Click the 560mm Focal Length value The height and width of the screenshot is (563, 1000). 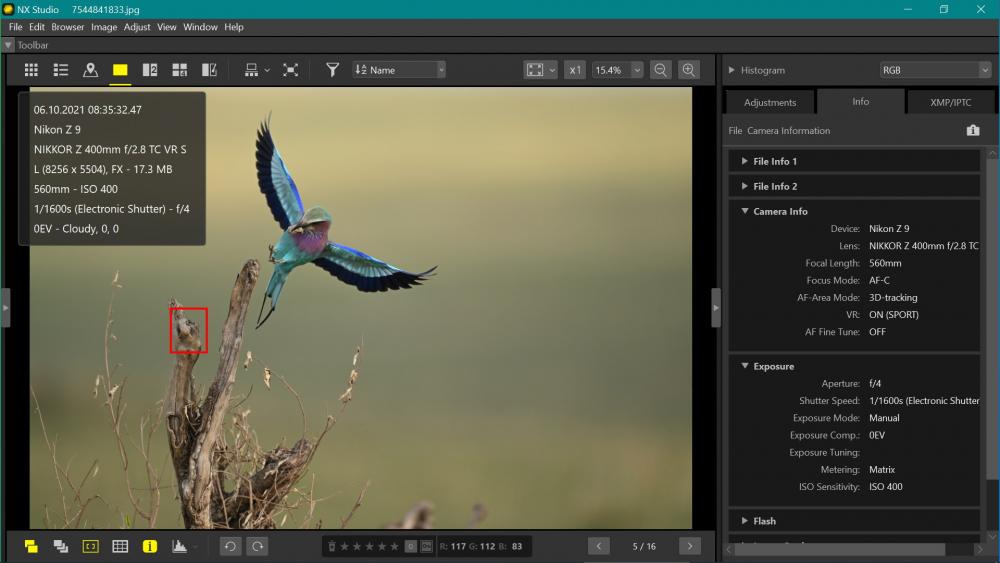coord(885,263)
